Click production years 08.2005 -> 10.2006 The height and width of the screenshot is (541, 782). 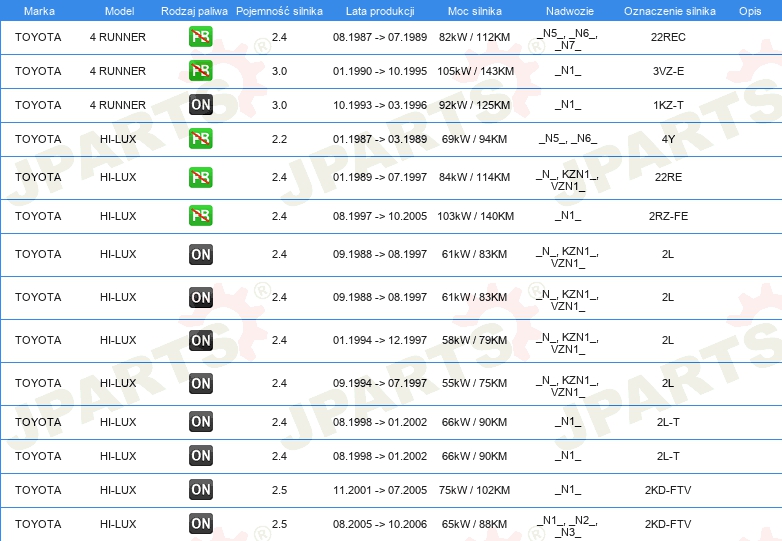tap(380, 524)
